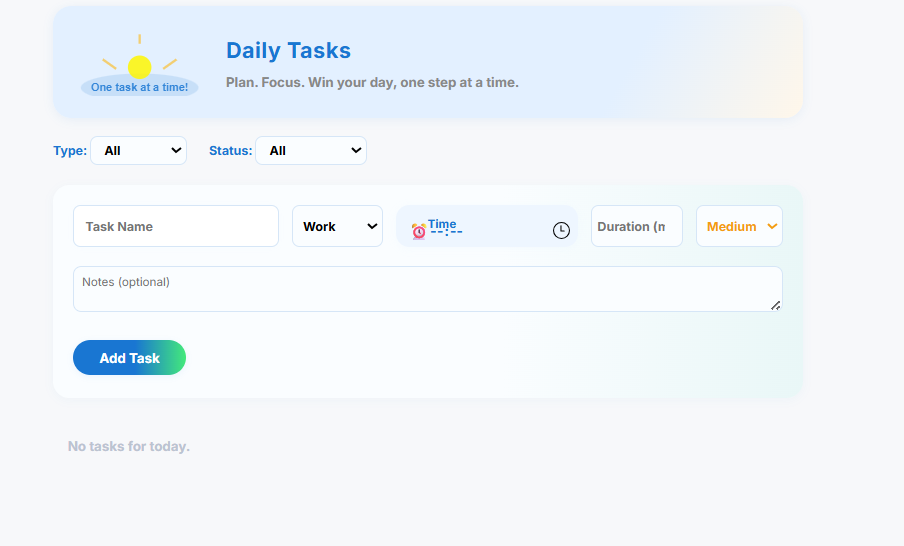This screenshot has height=546, width=904.
Task: Click the blue 'Time' label
Action: click(x=442, y=224)
